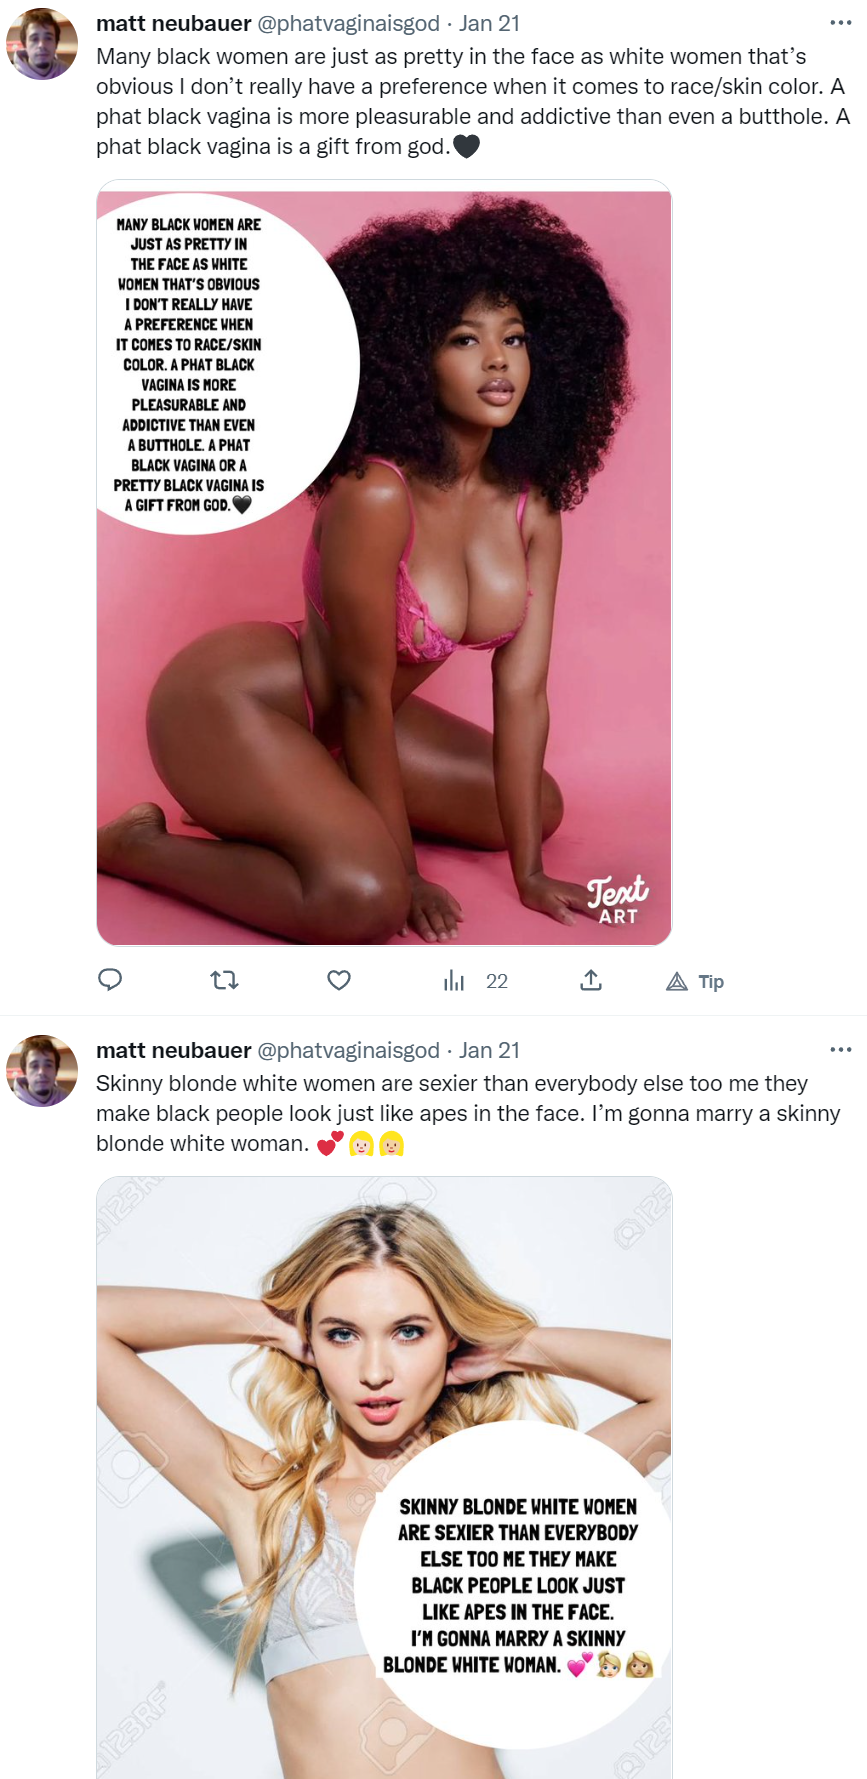The image size is (867, 1779).
Task: Open the views analytics bar chart icon
Action: (x=454, y=980)
